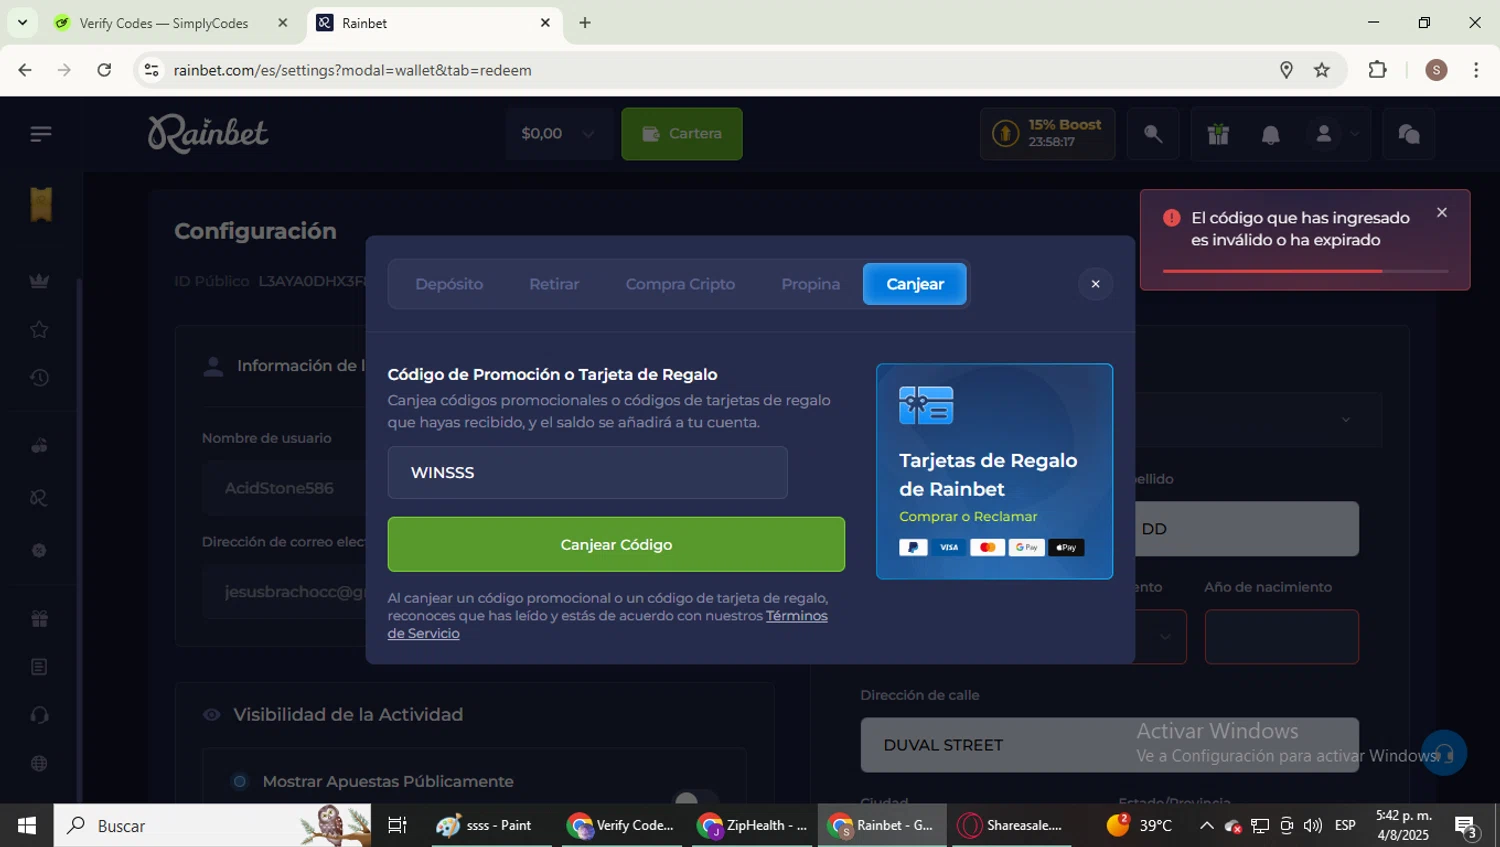The height and width of the screenshot is (847, 1500).
Task: Bookmark this page with the star
Action: [1322, 70]
